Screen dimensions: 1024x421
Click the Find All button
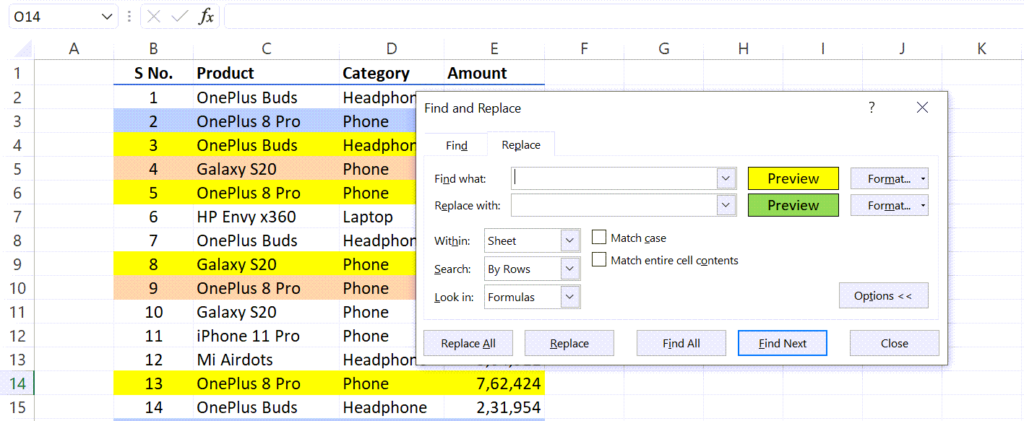tap(681, 343)
